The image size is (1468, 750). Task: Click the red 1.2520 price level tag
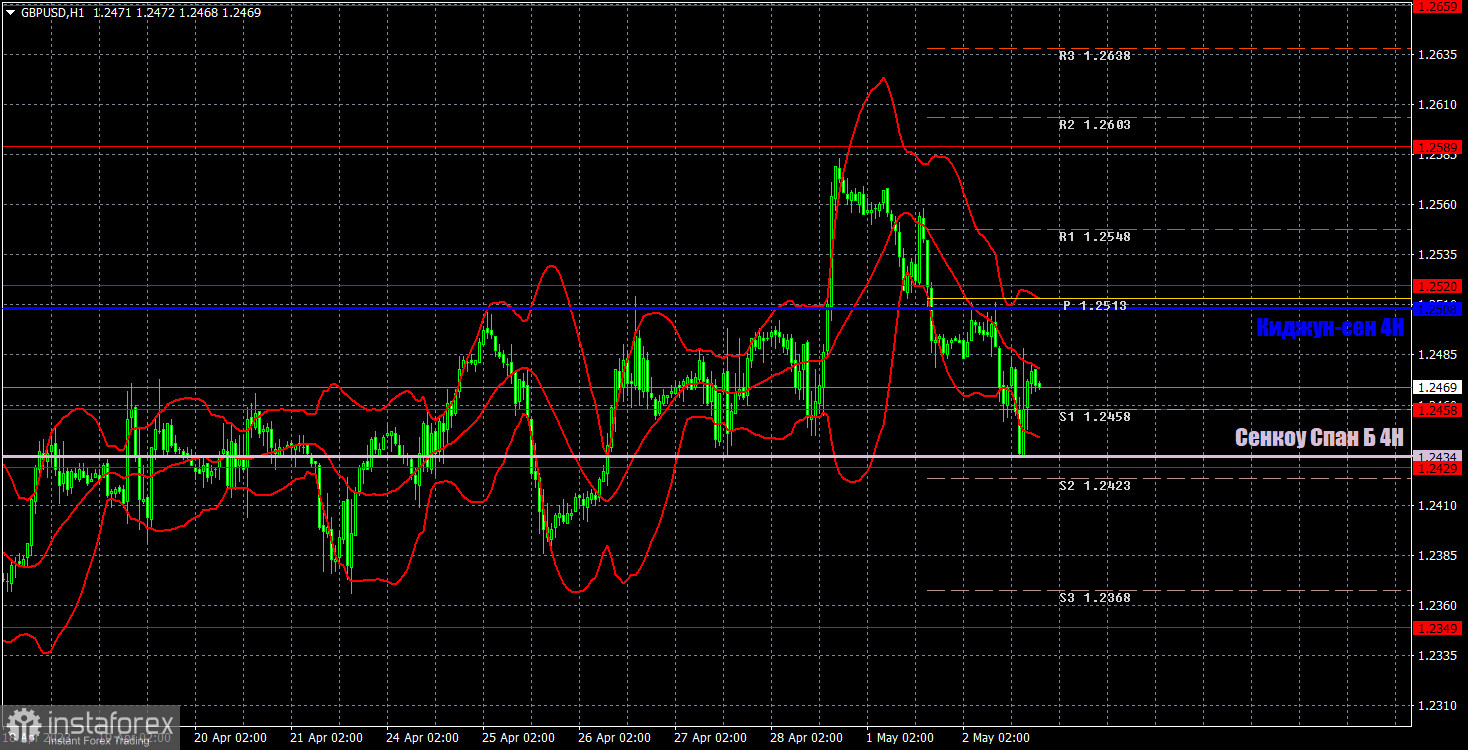point(1439,286)
